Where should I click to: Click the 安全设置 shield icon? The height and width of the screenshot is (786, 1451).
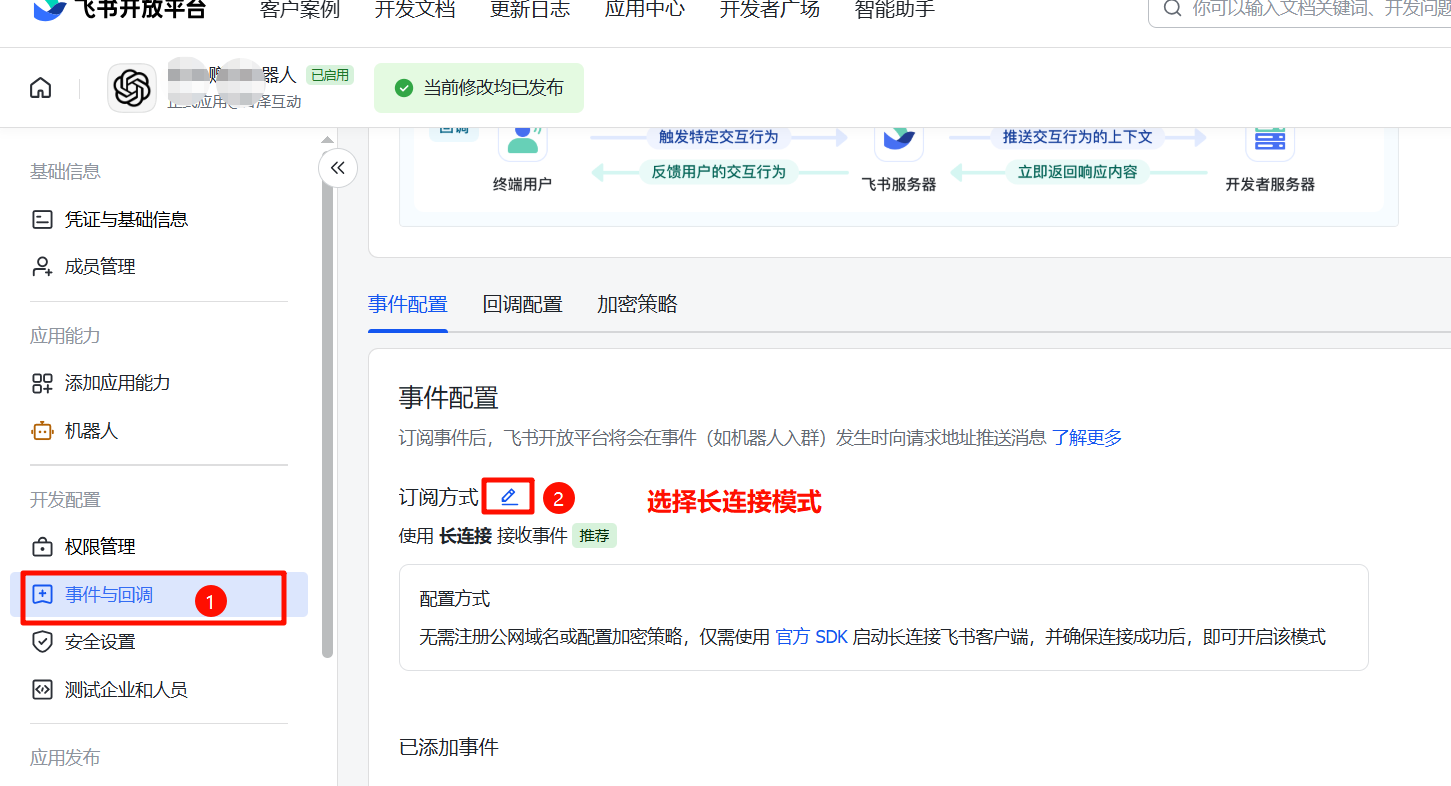coord(42,642)
